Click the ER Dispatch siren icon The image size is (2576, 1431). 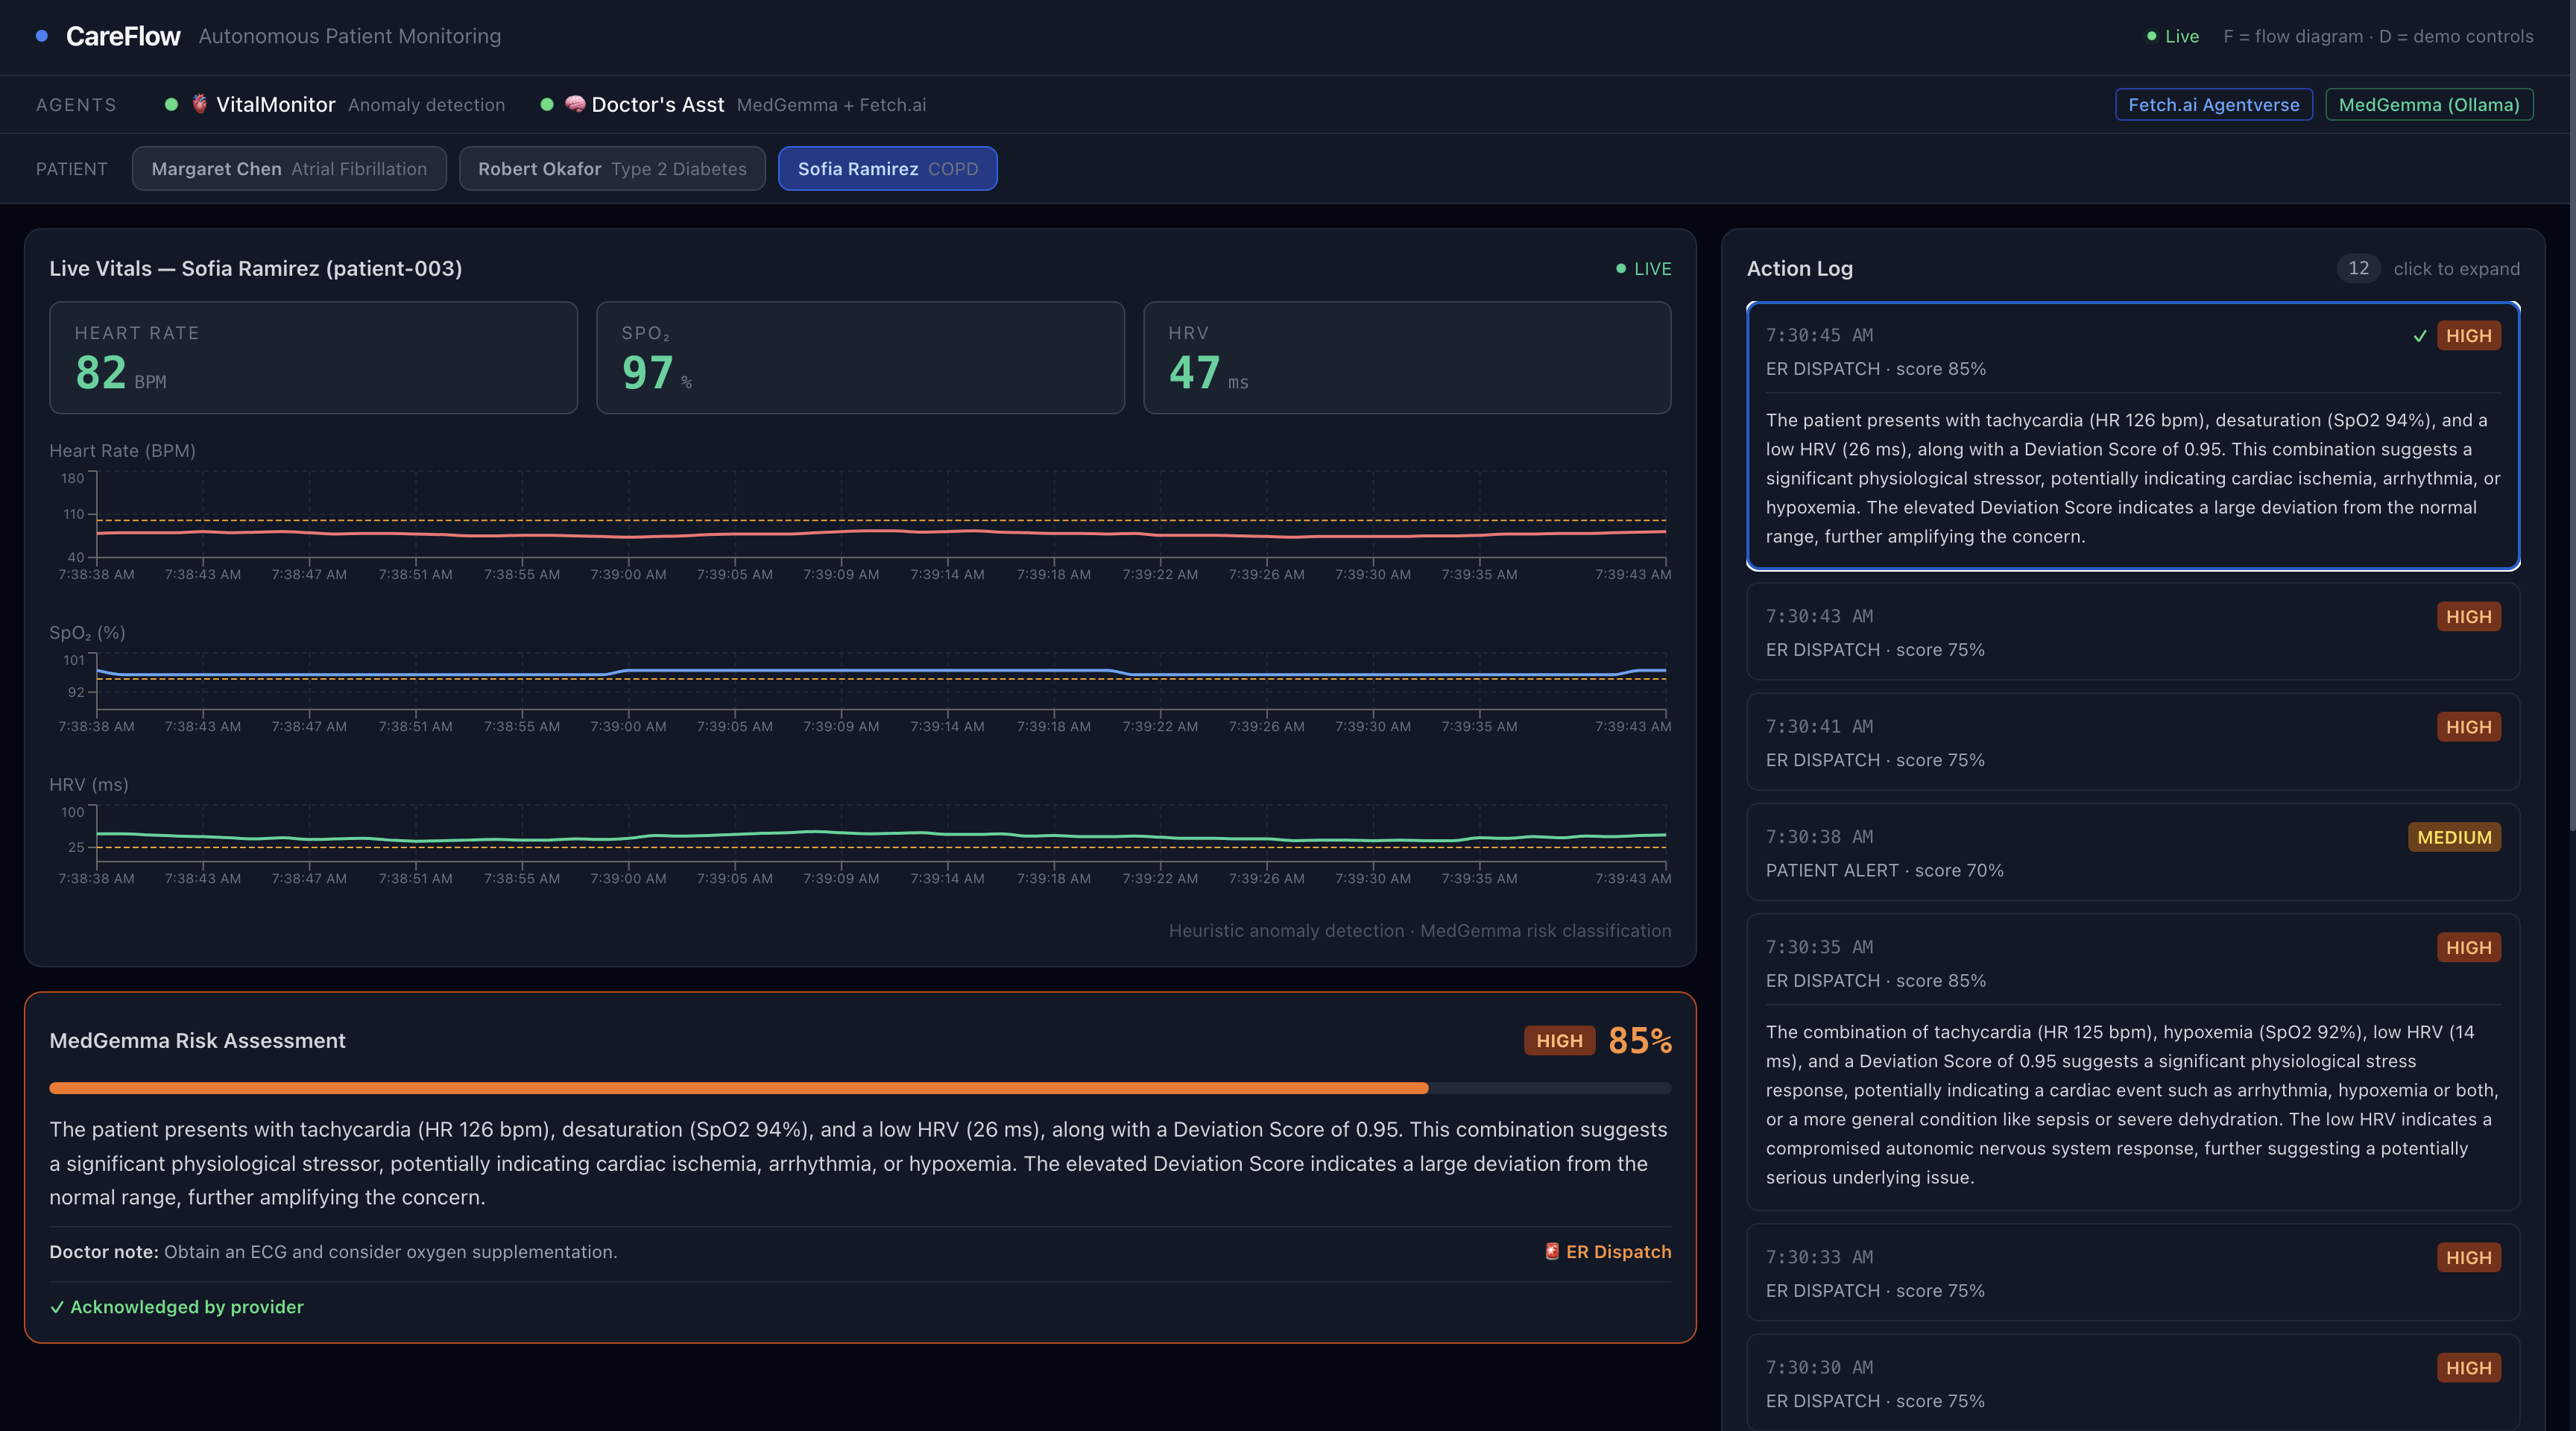point(1552,1251)
